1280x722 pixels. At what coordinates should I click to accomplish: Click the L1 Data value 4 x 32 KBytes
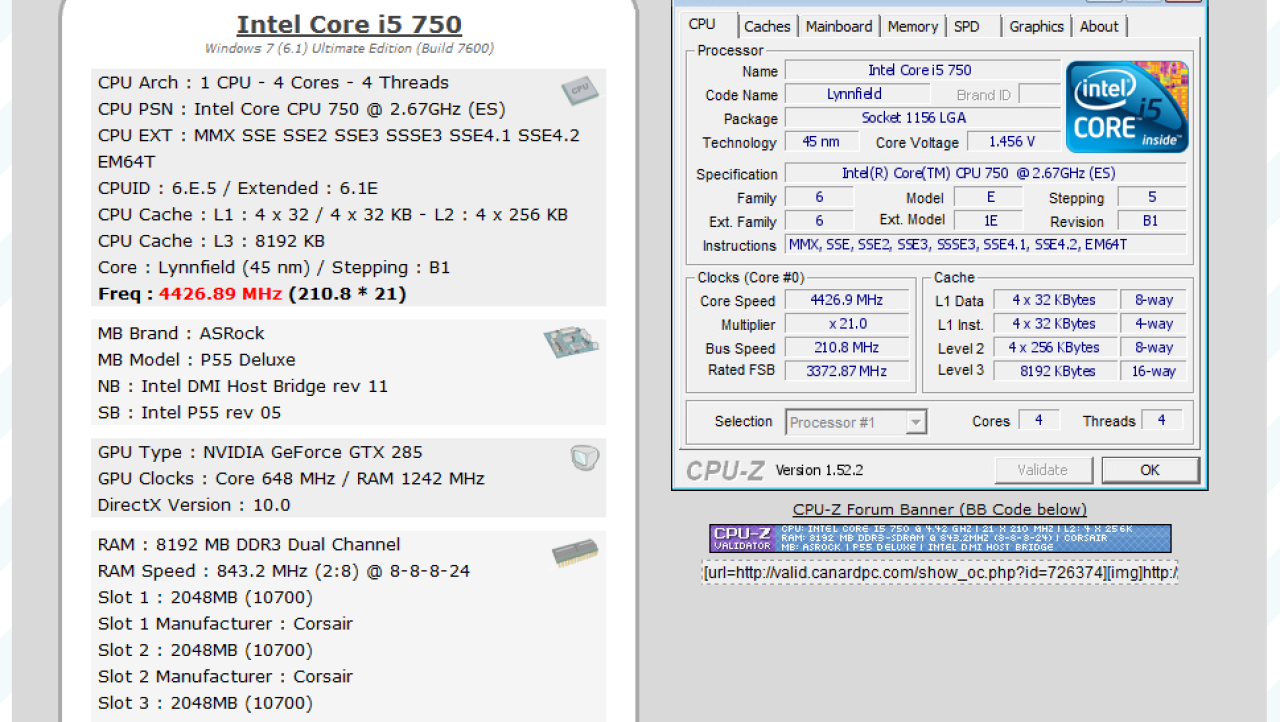(1054, 300)
